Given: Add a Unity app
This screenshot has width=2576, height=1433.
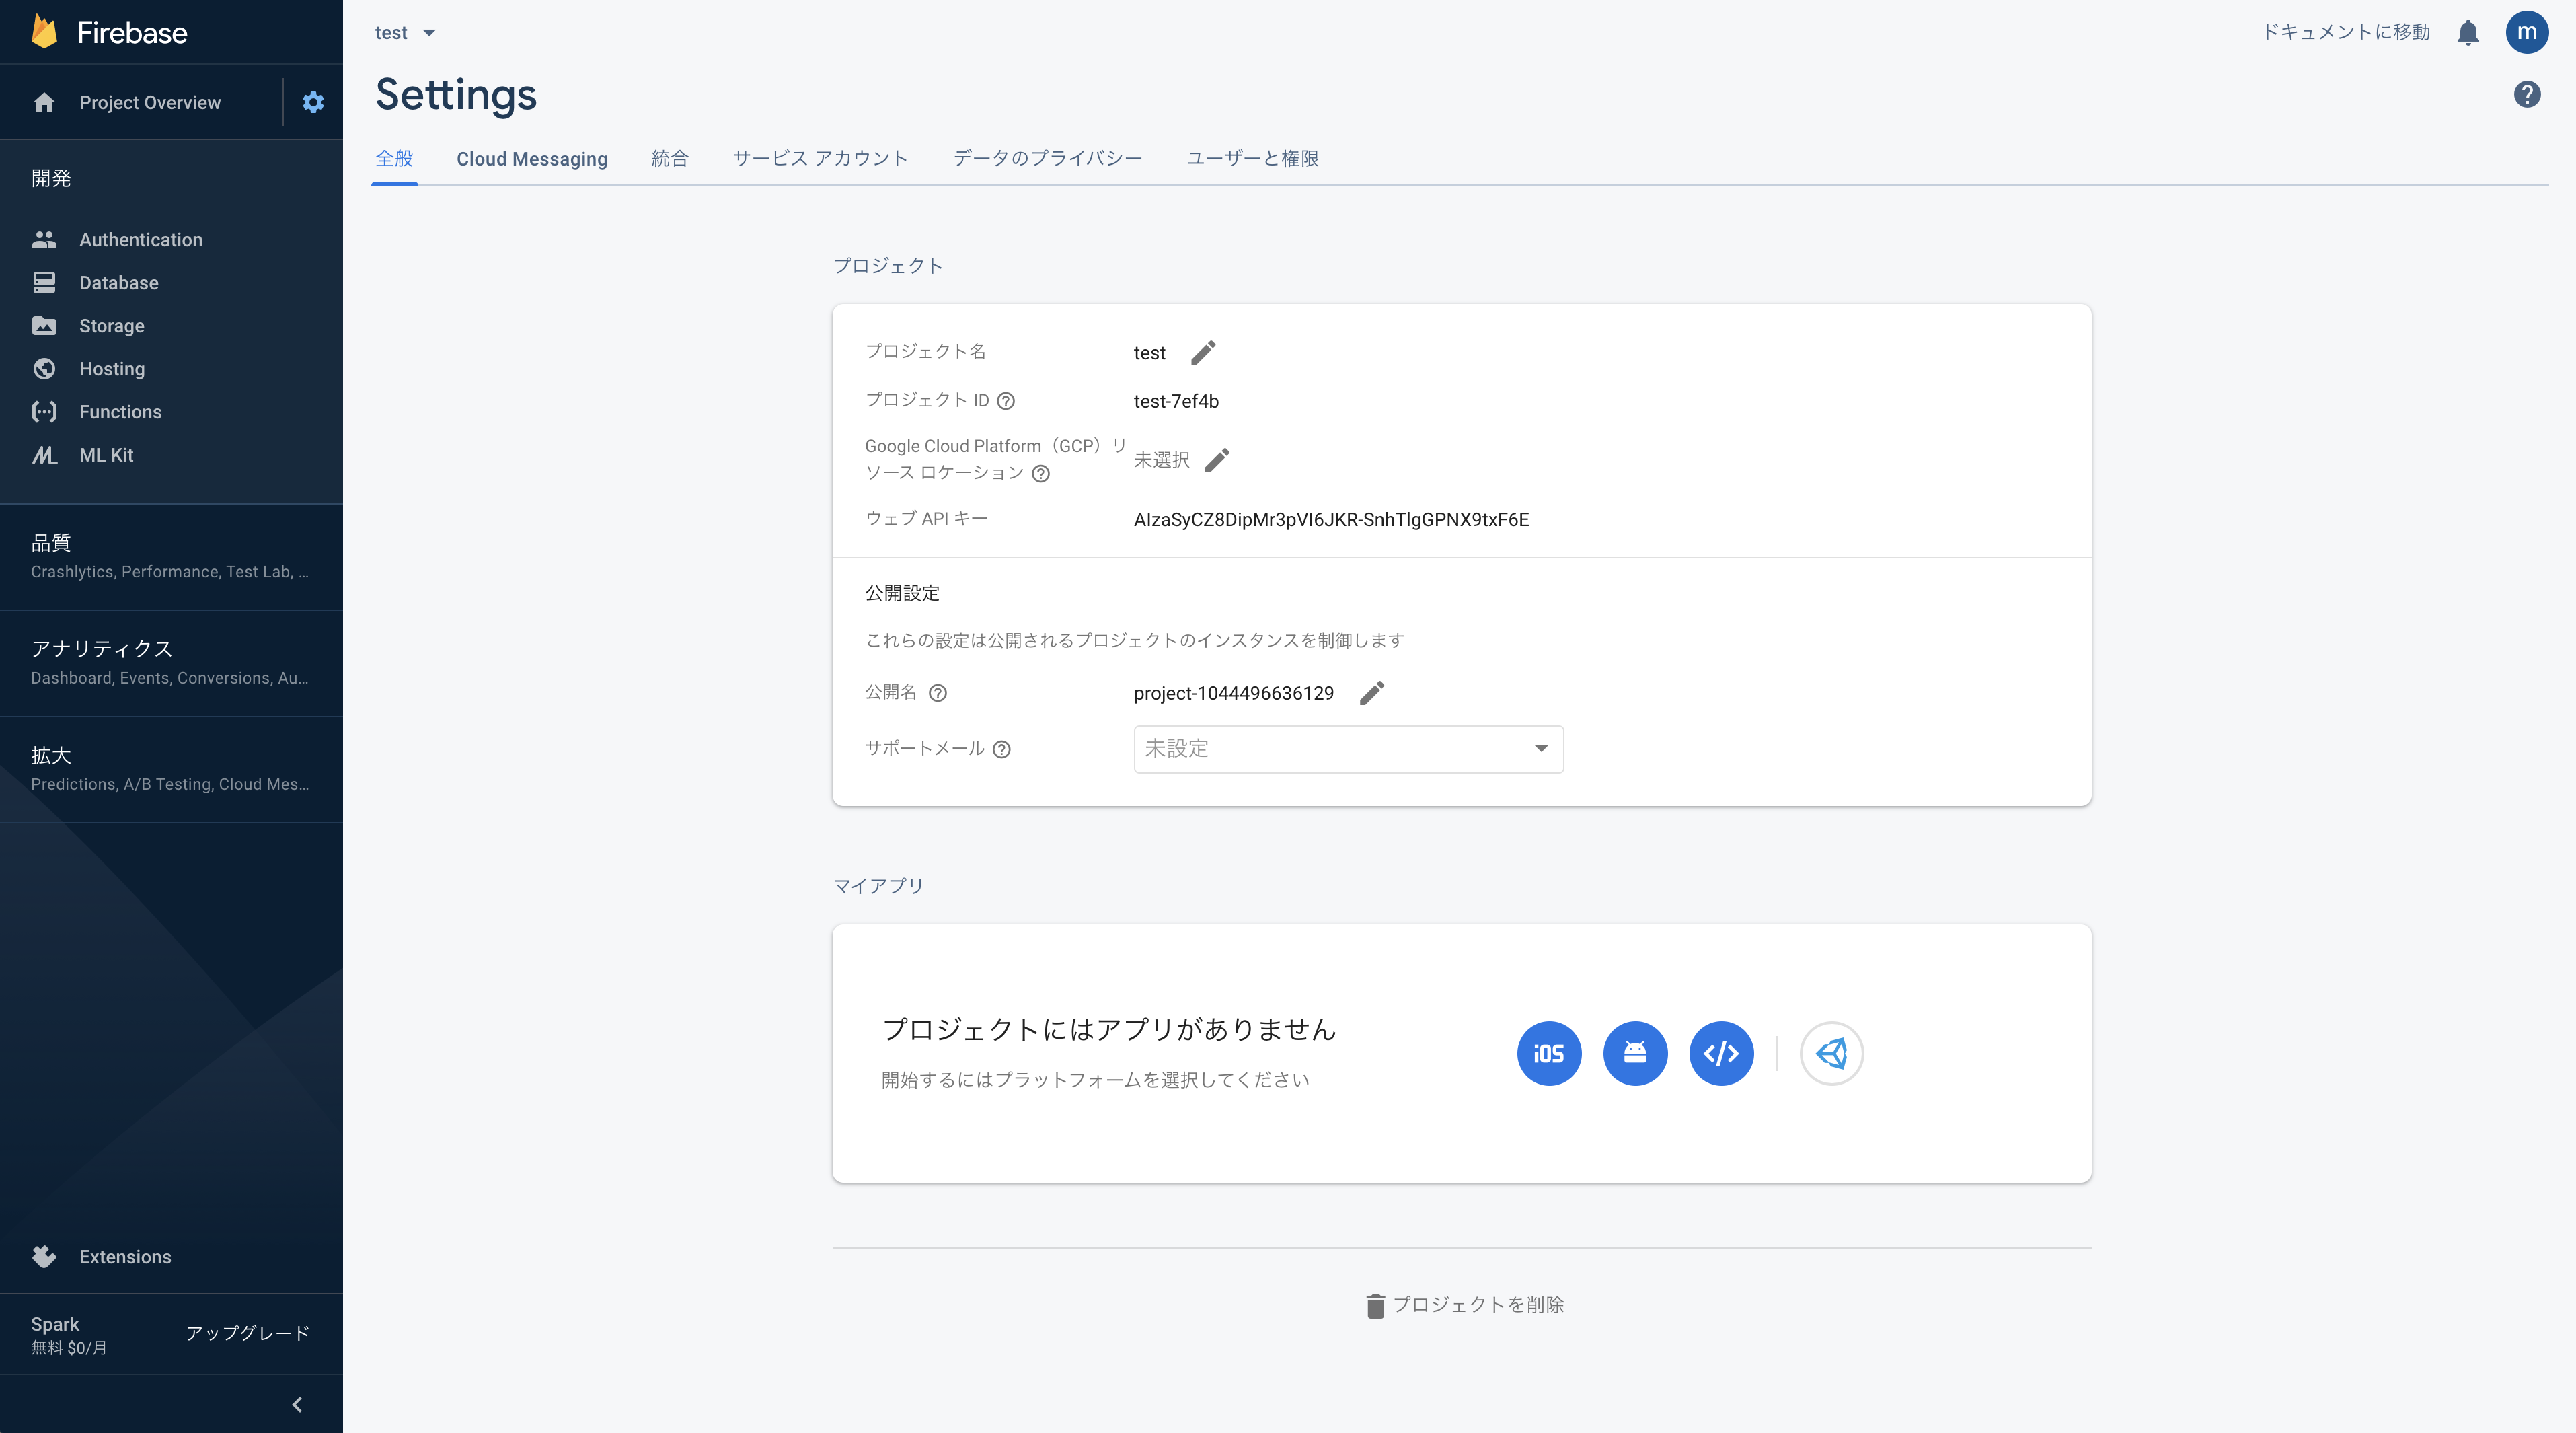Looking at the screenshot, I should [x=1832, y=1053].
